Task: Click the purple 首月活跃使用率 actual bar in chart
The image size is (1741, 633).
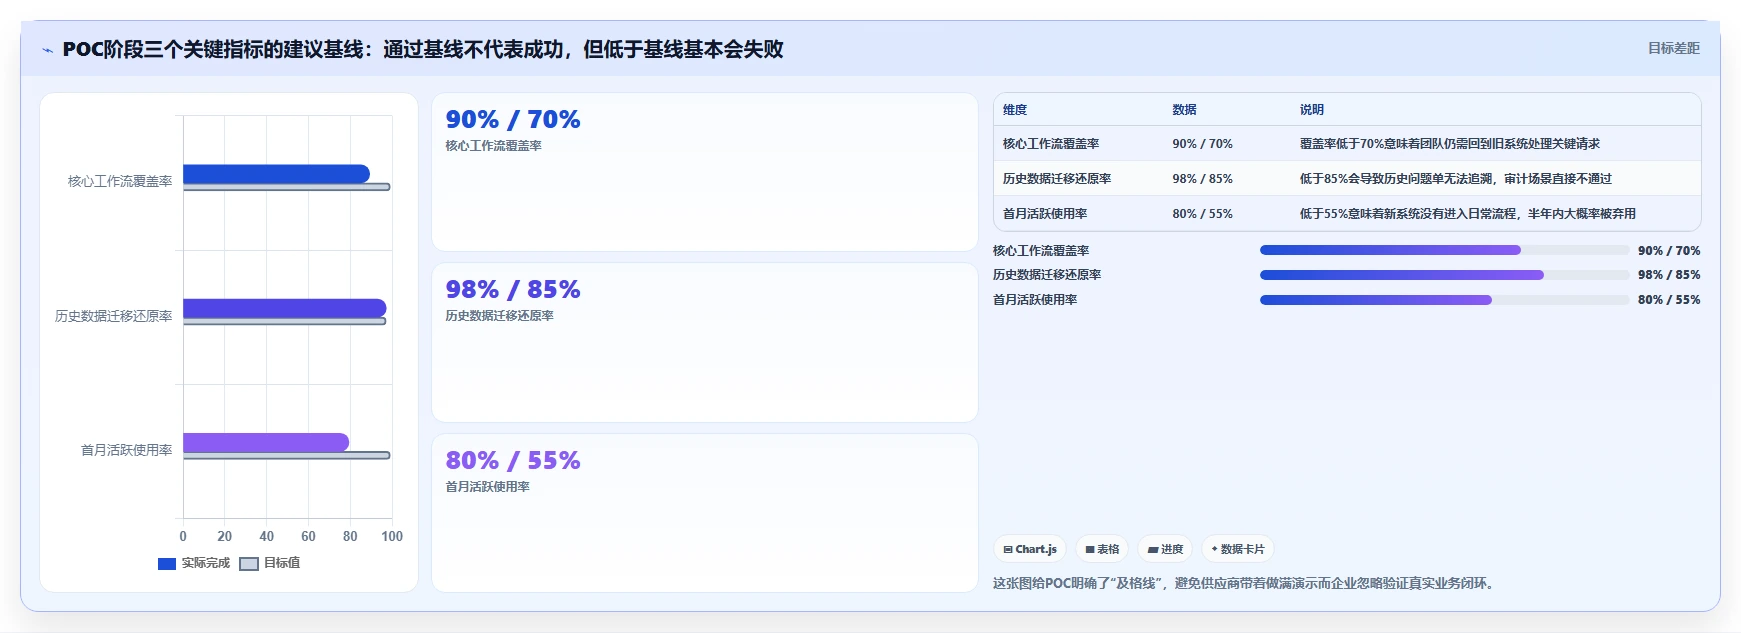Action: tap(266, 442)
